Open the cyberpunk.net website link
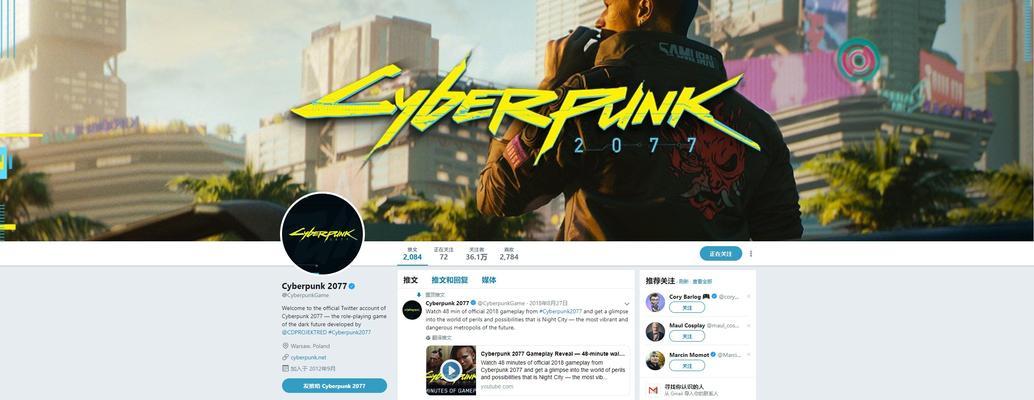 [x=309, y=357]
